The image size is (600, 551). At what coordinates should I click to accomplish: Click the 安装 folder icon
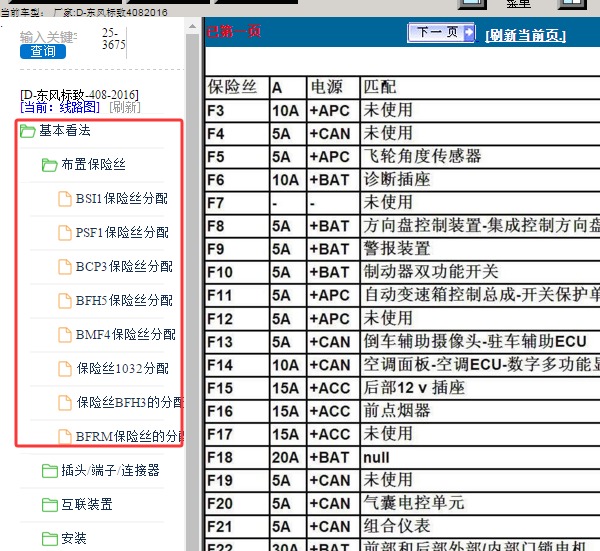click(50, 539)
